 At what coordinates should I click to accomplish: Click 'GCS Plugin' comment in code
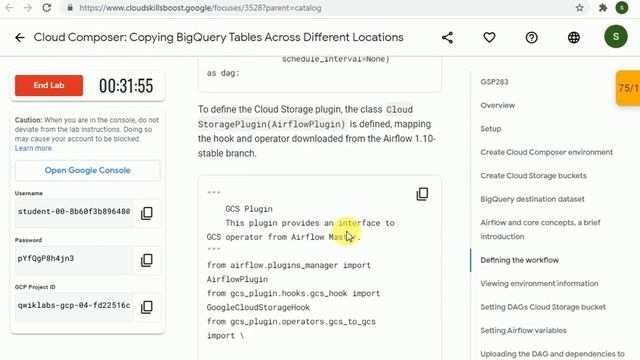pos(249,209)
